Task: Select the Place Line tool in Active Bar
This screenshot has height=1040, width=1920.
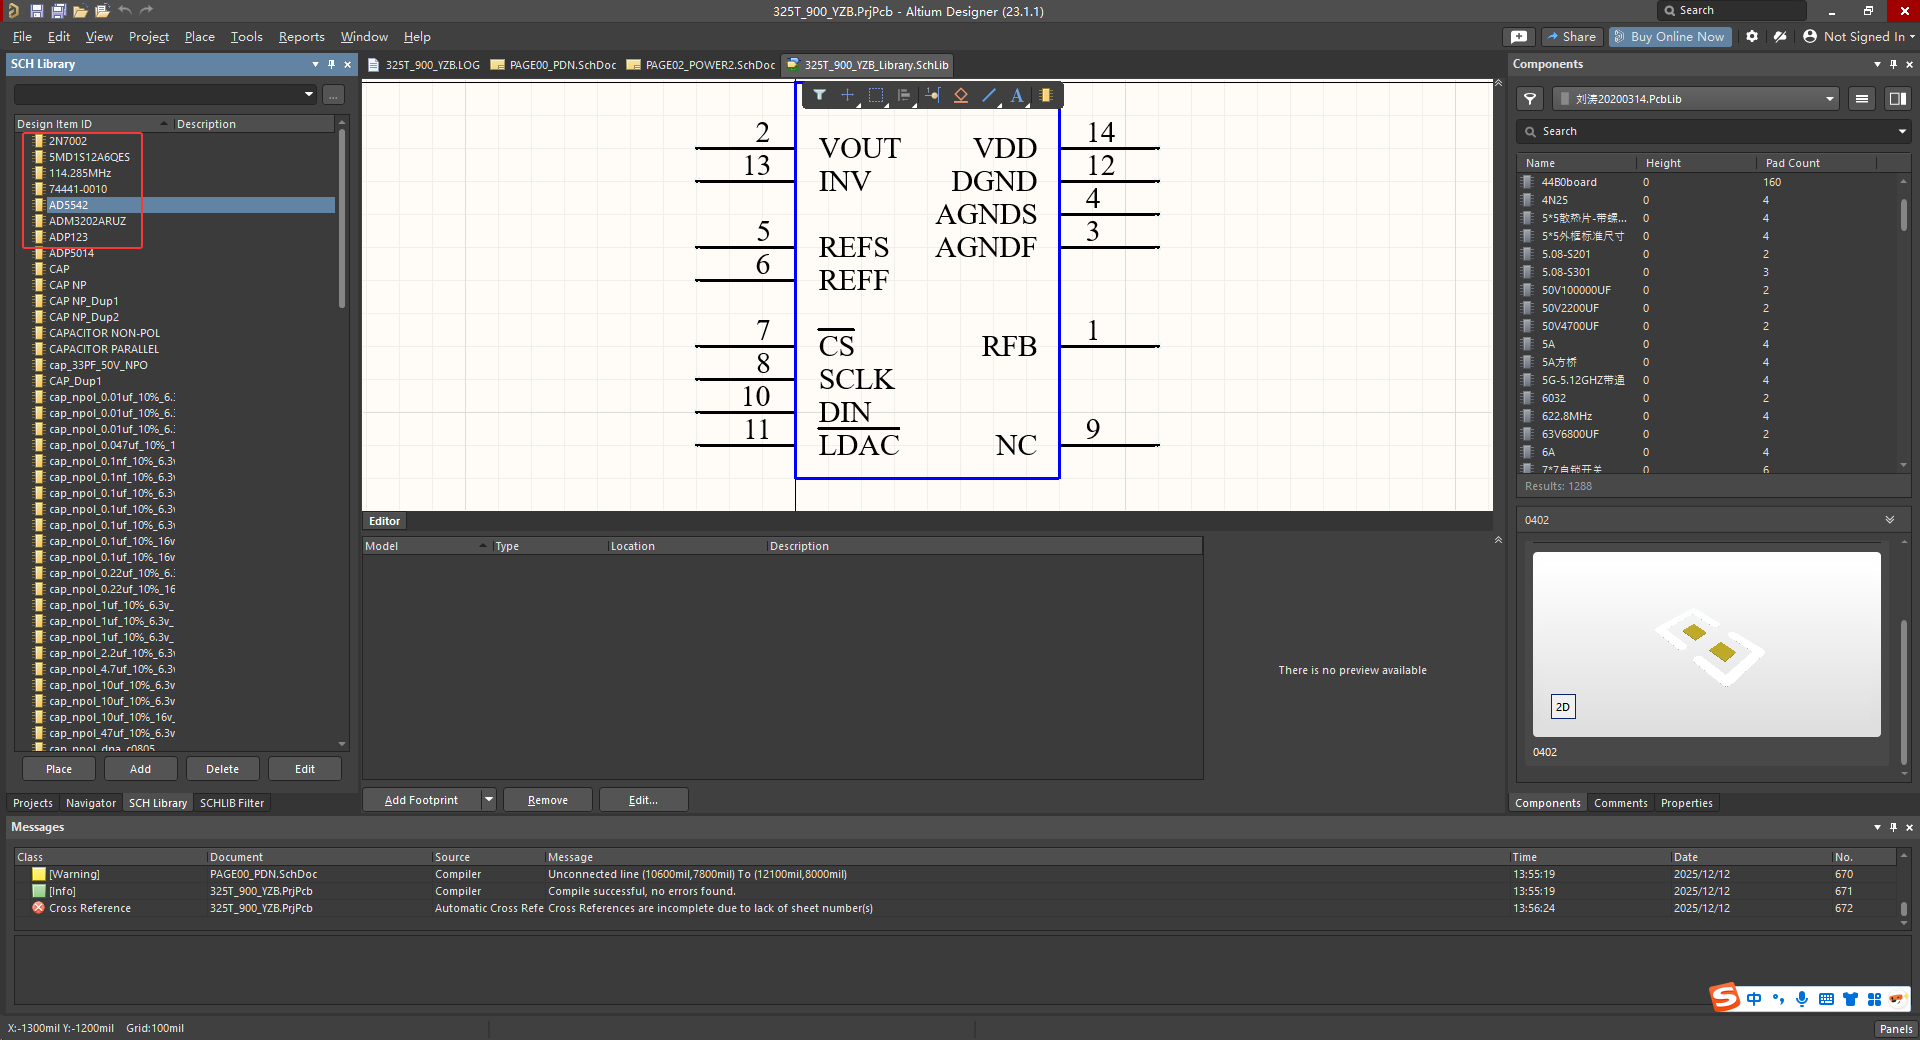Action: 989,95
